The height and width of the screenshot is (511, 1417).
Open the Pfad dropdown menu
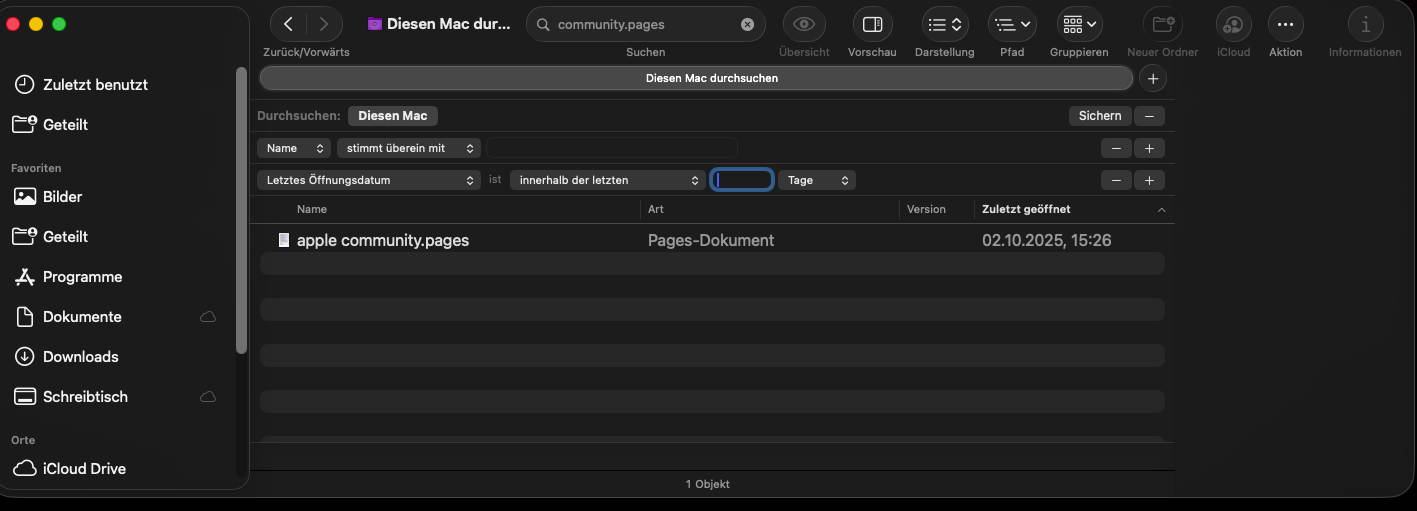pos(1012,24)
